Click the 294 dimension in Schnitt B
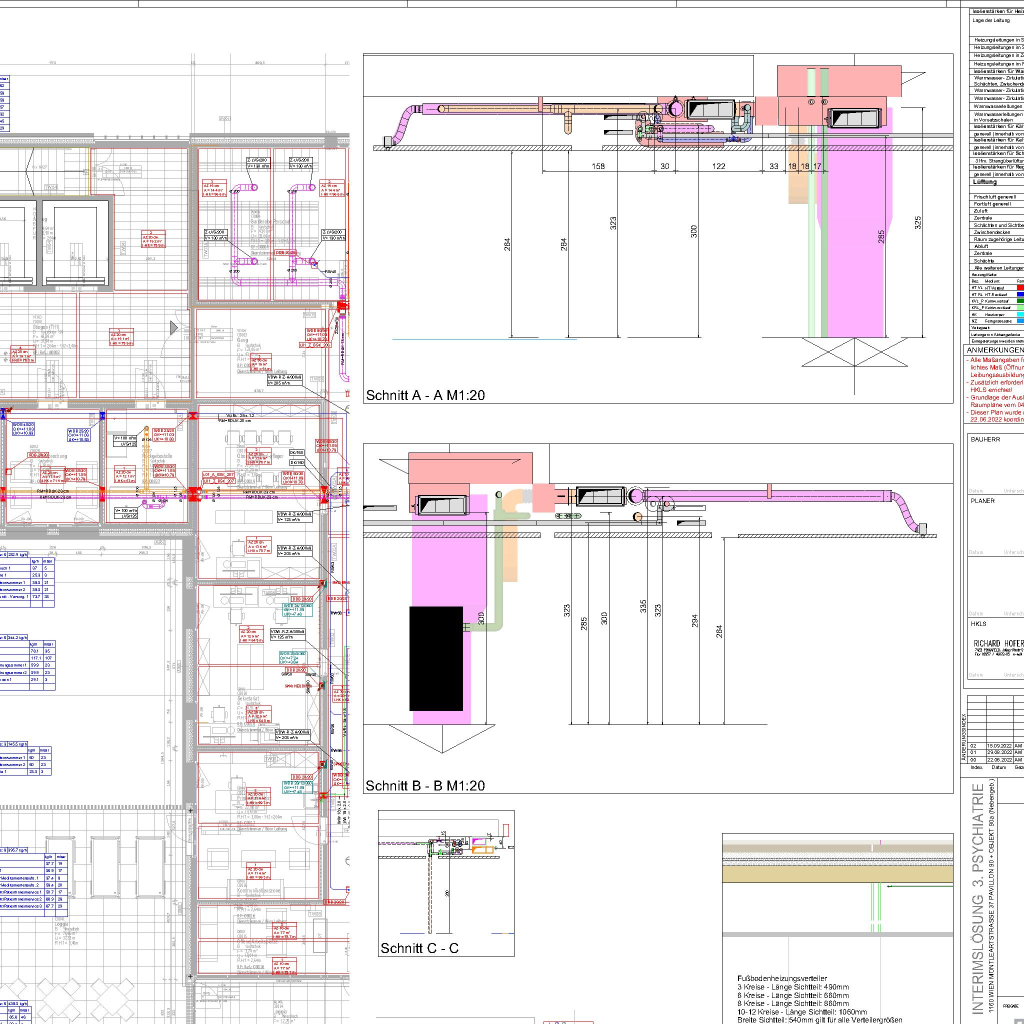Image resolution: width=1024 pixels, height=1024 pixels. 694,620
